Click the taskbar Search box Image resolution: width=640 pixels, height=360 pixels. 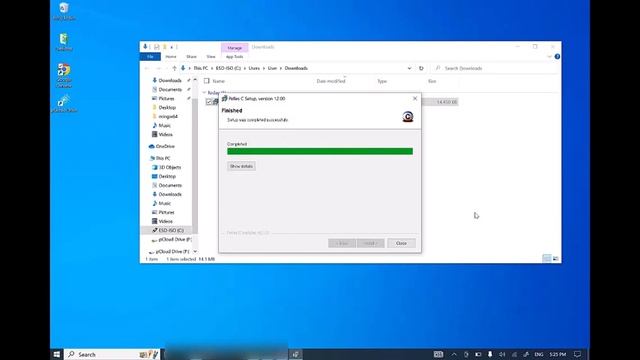113,354
